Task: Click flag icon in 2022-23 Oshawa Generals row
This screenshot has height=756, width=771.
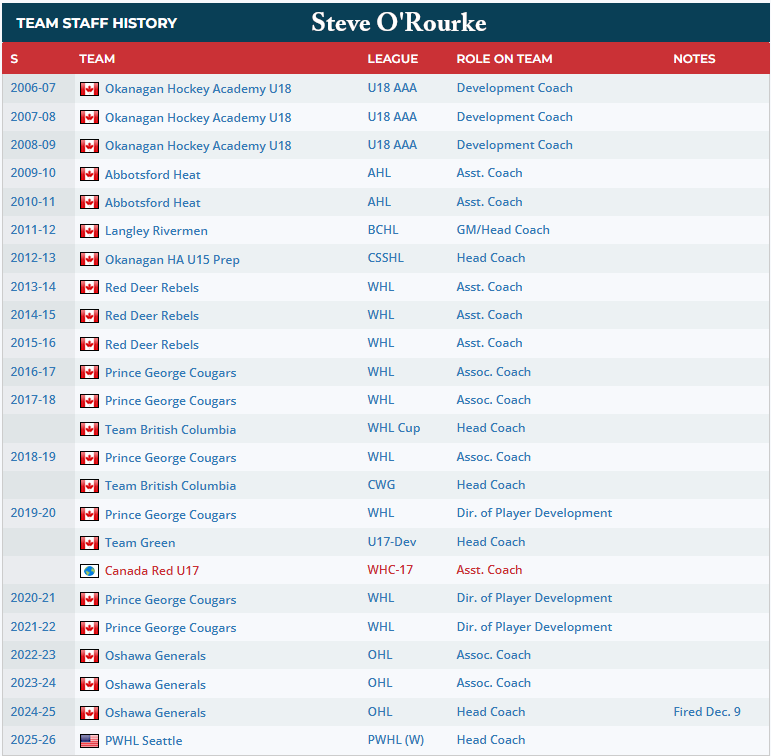Action: coord(89,656)
